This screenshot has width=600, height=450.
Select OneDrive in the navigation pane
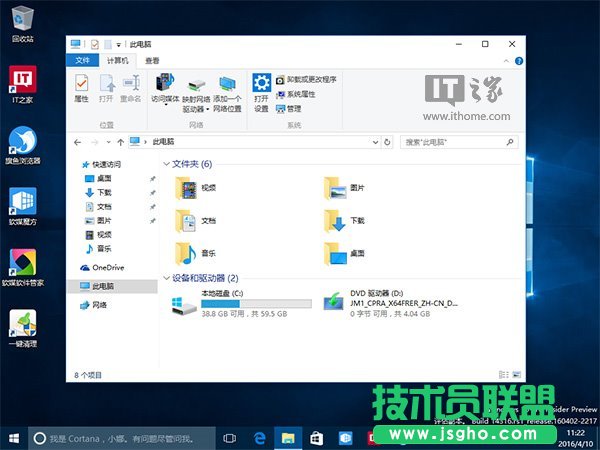pos(102,267)
